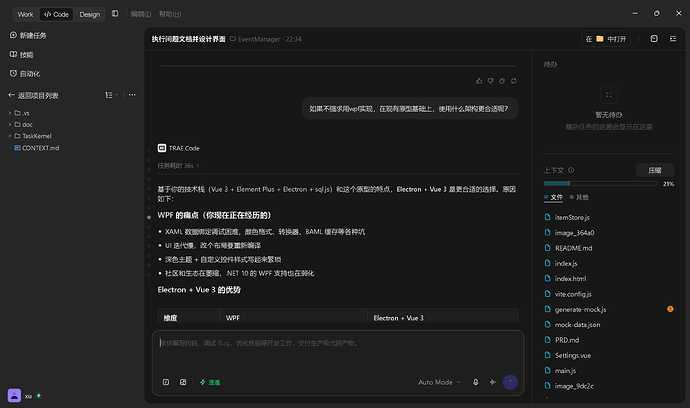The width and height of the screenshot is (690, 408).
Task: Toggle the 速通 fast mode
Action: click(209, 382)
